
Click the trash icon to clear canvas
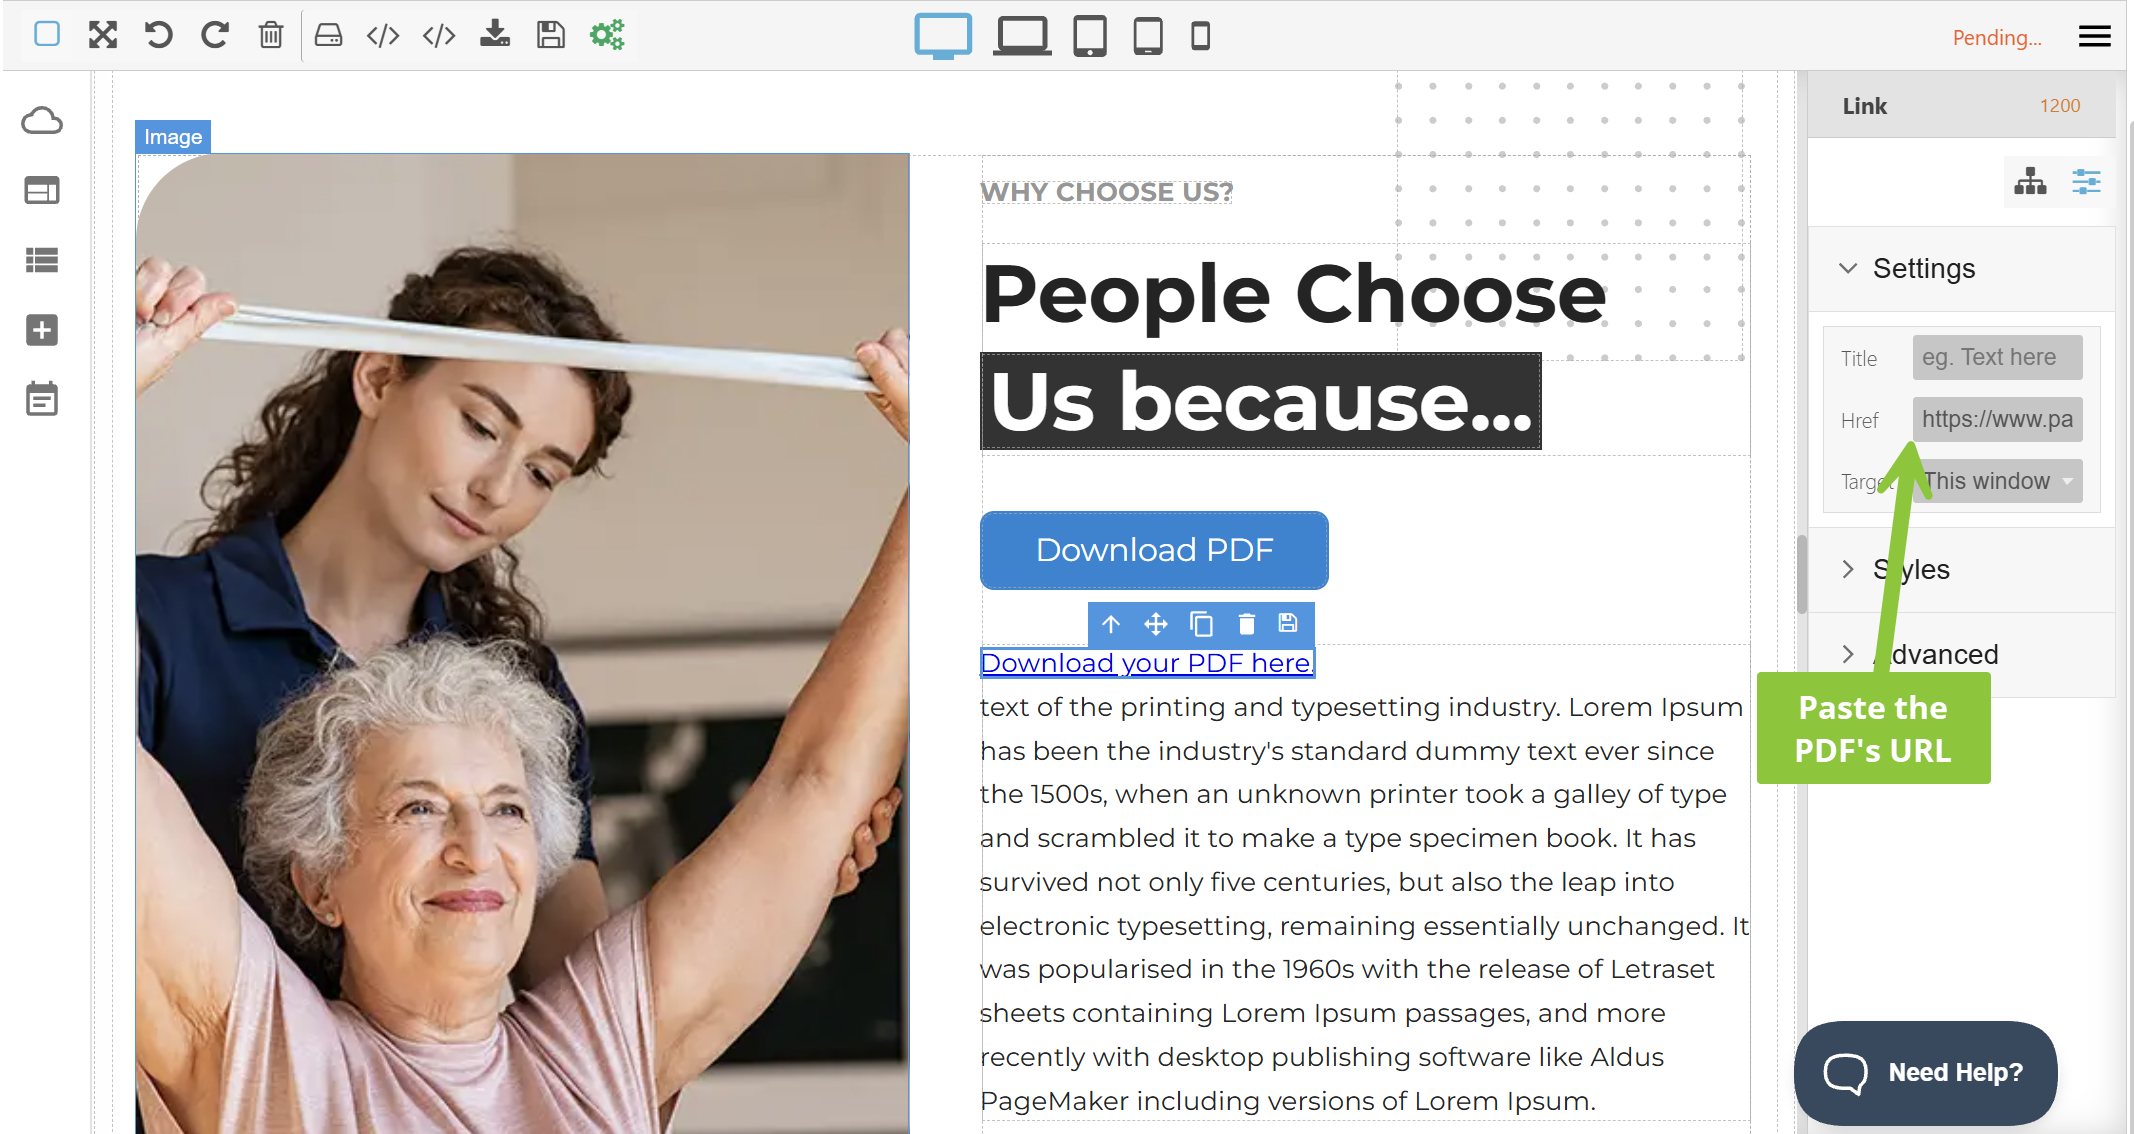270,35
